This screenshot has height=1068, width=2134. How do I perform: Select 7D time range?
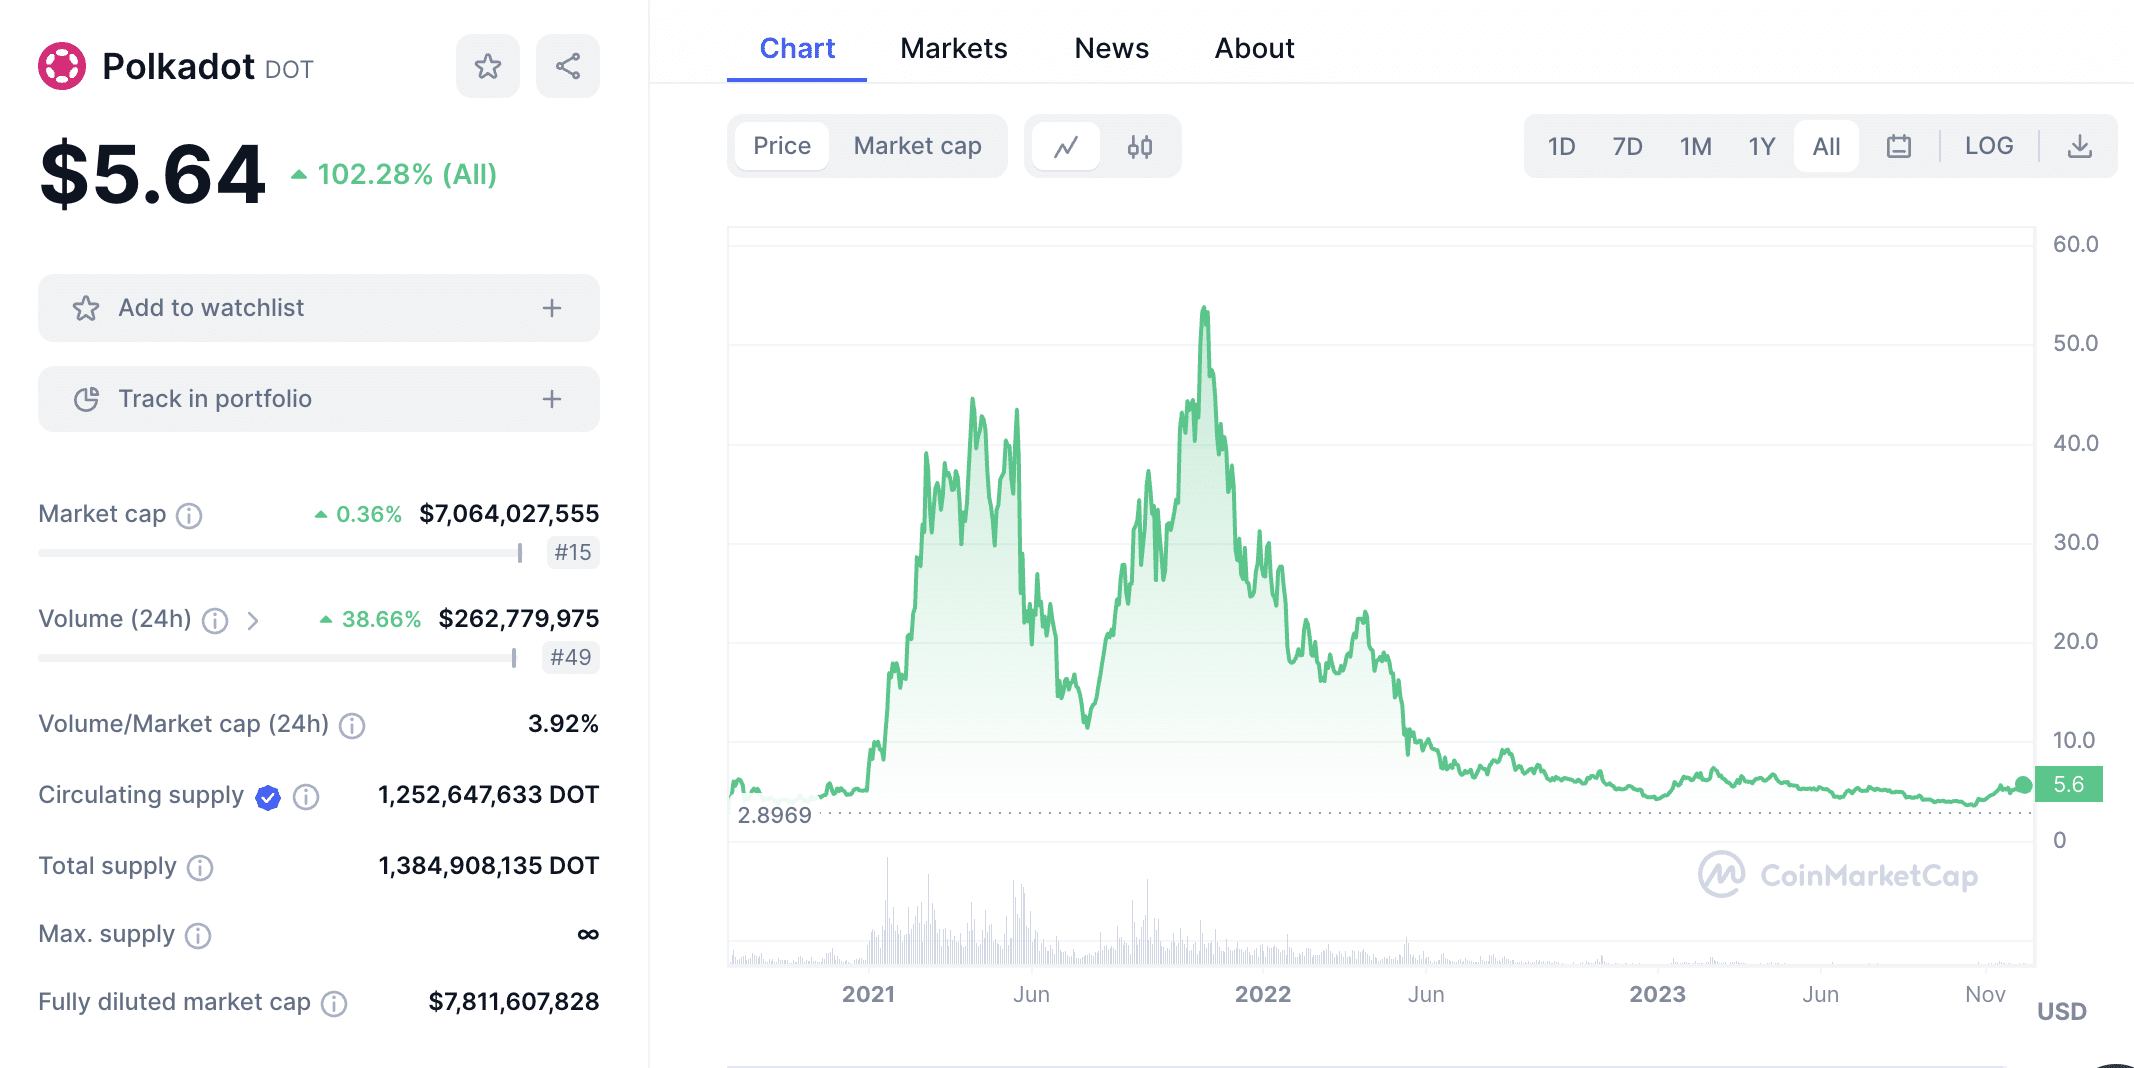(1627, 147)
